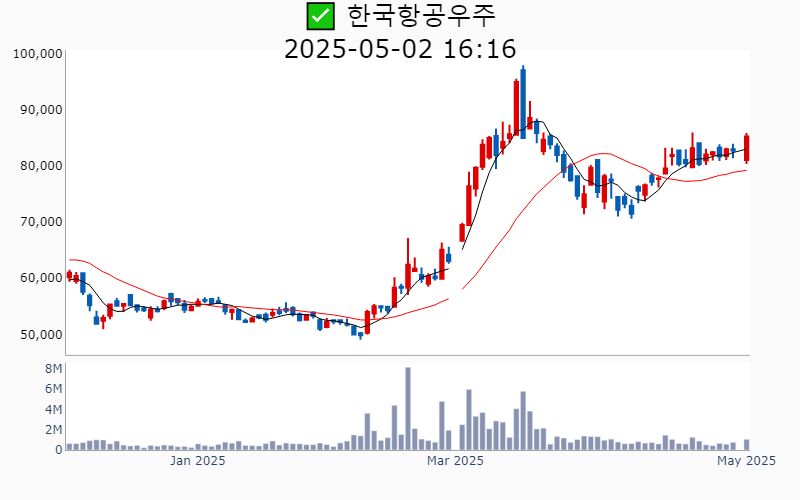Click the 2M volume axis label
Image resolution: width=800 pixels, height=500 pixels.
click(x=54, y=430)
